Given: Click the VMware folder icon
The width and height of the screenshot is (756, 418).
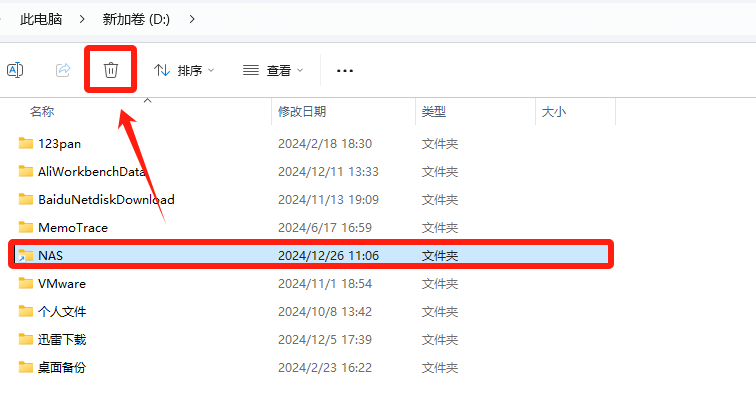Looking at the screenshot, I should 26,283.
